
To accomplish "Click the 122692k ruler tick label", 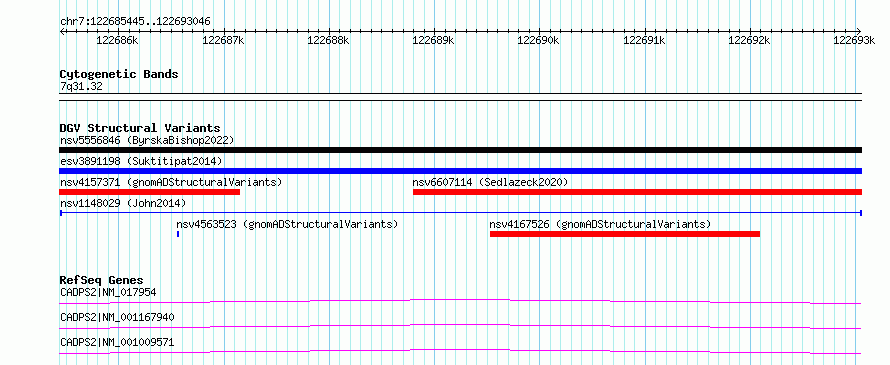I will (749, 40).
